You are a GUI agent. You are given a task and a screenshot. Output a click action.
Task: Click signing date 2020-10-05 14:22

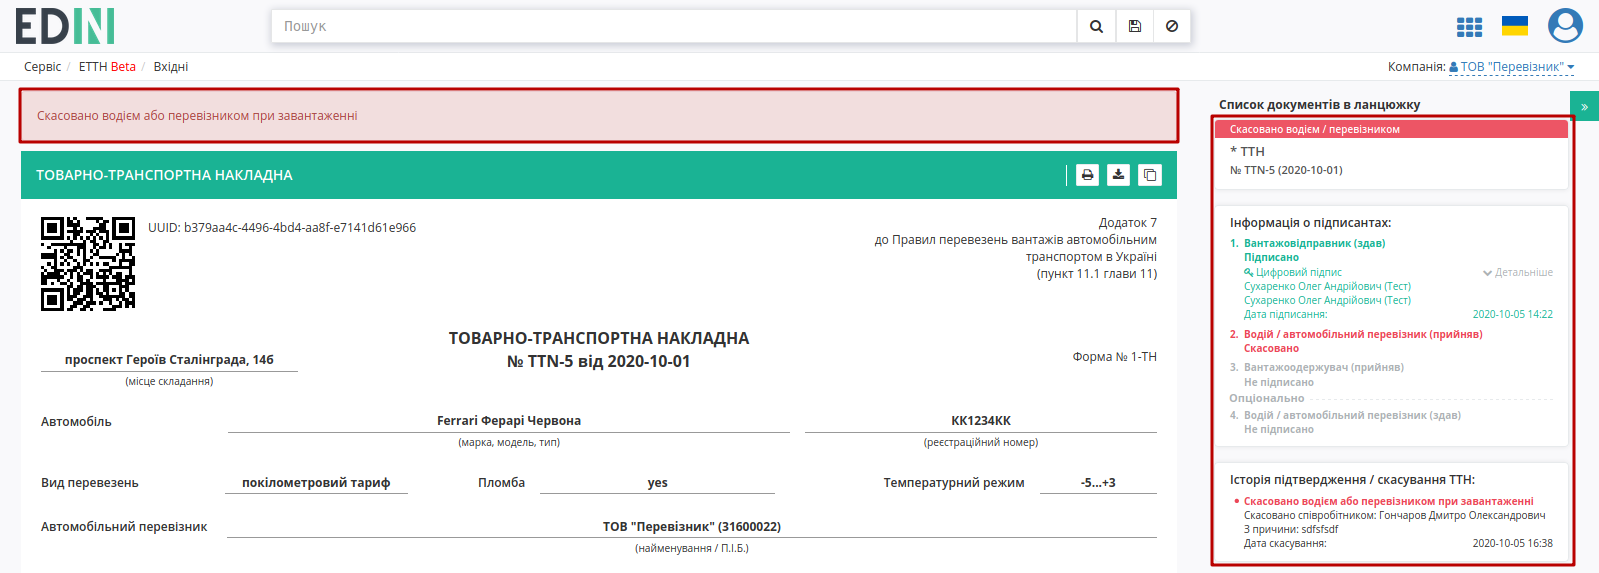1512,314
